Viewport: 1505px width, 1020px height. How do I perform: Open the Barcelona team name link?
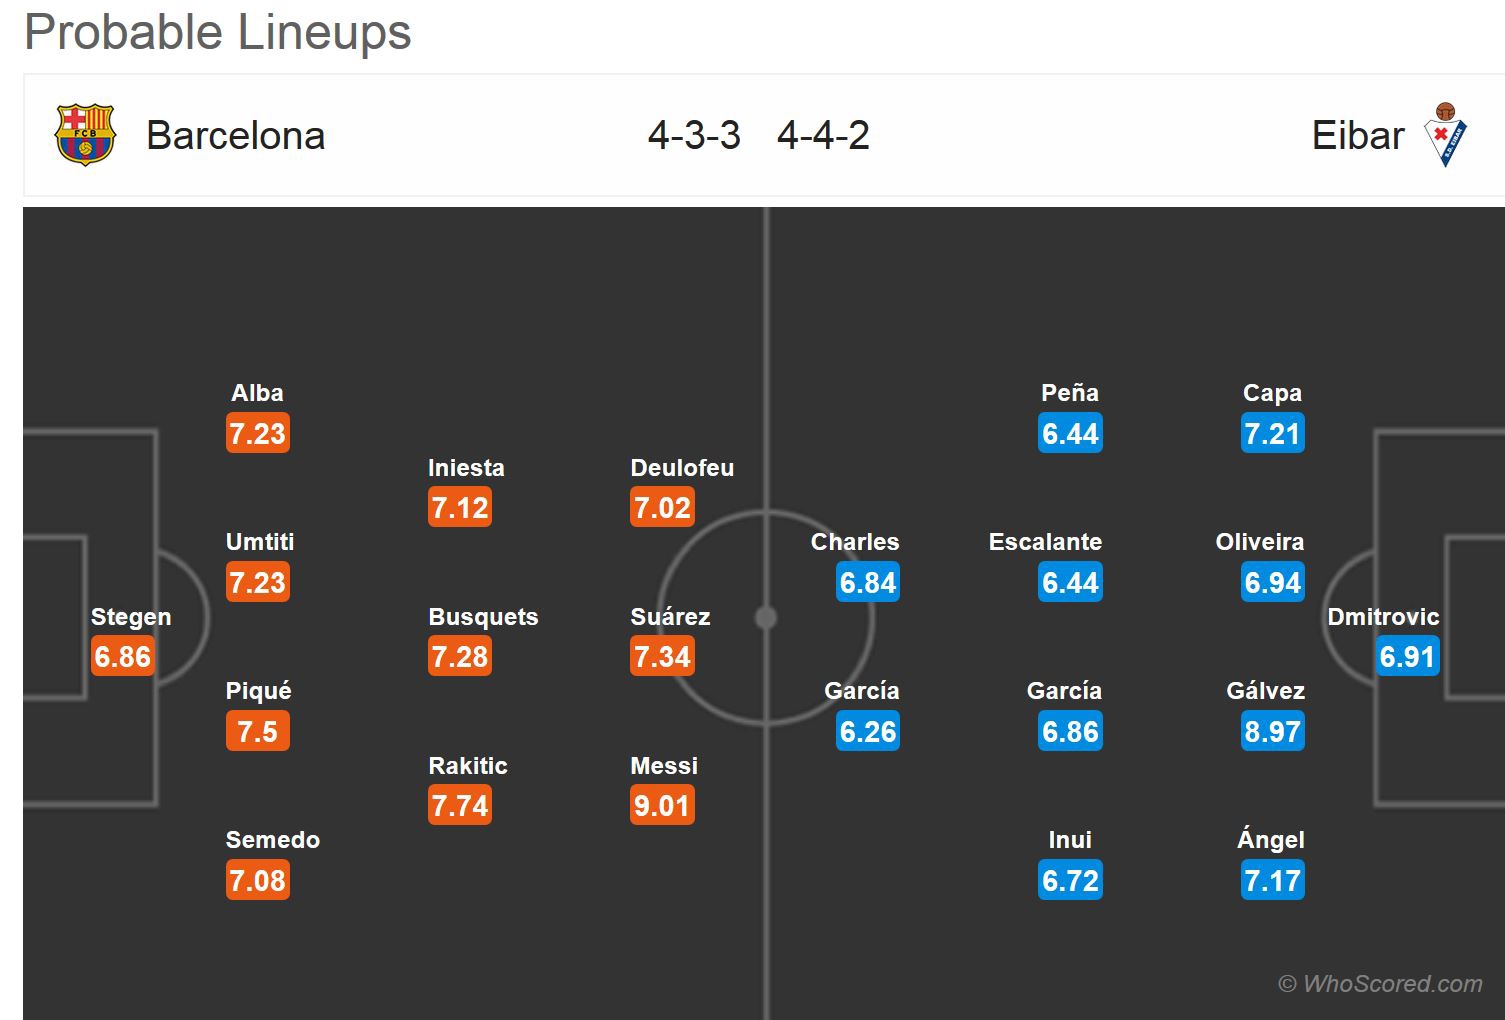236,136
